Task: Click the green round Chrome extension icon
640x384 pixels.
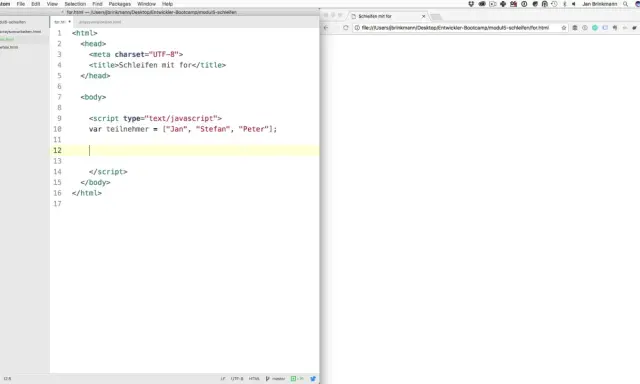Action: 595,28
